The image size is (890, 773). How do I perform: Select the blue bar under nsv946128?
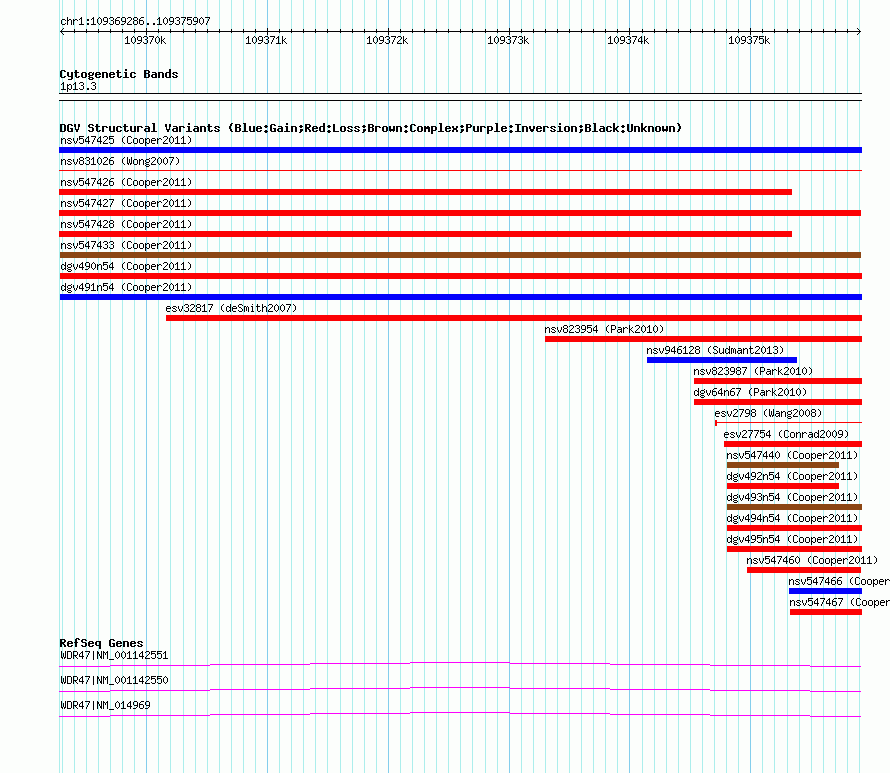tap(721, 360)
